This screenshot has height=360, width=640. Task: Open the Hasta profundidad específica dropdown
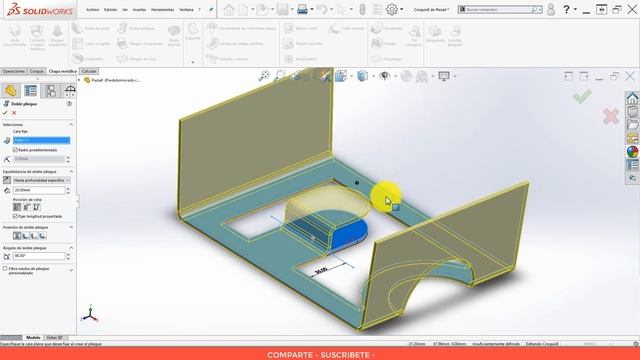point(42,180)
